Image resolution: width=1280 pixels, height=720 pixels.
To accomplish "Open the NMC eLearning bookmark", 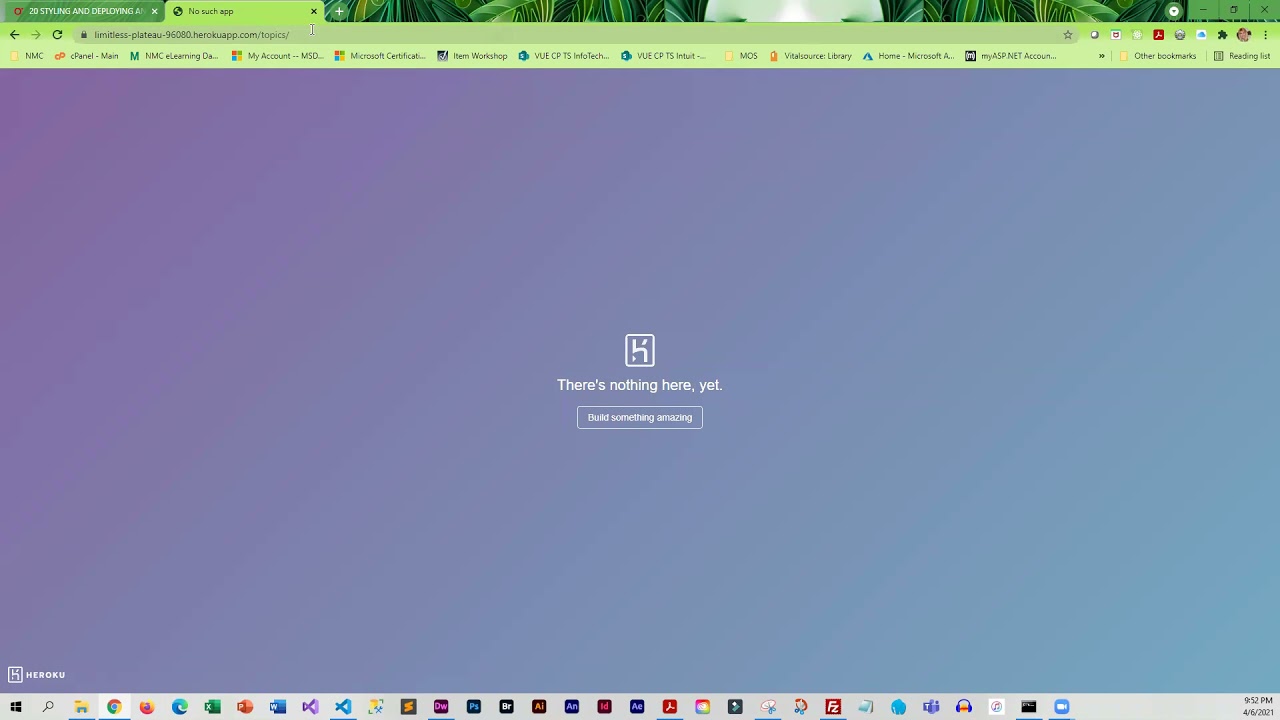I will coord(174,56).
